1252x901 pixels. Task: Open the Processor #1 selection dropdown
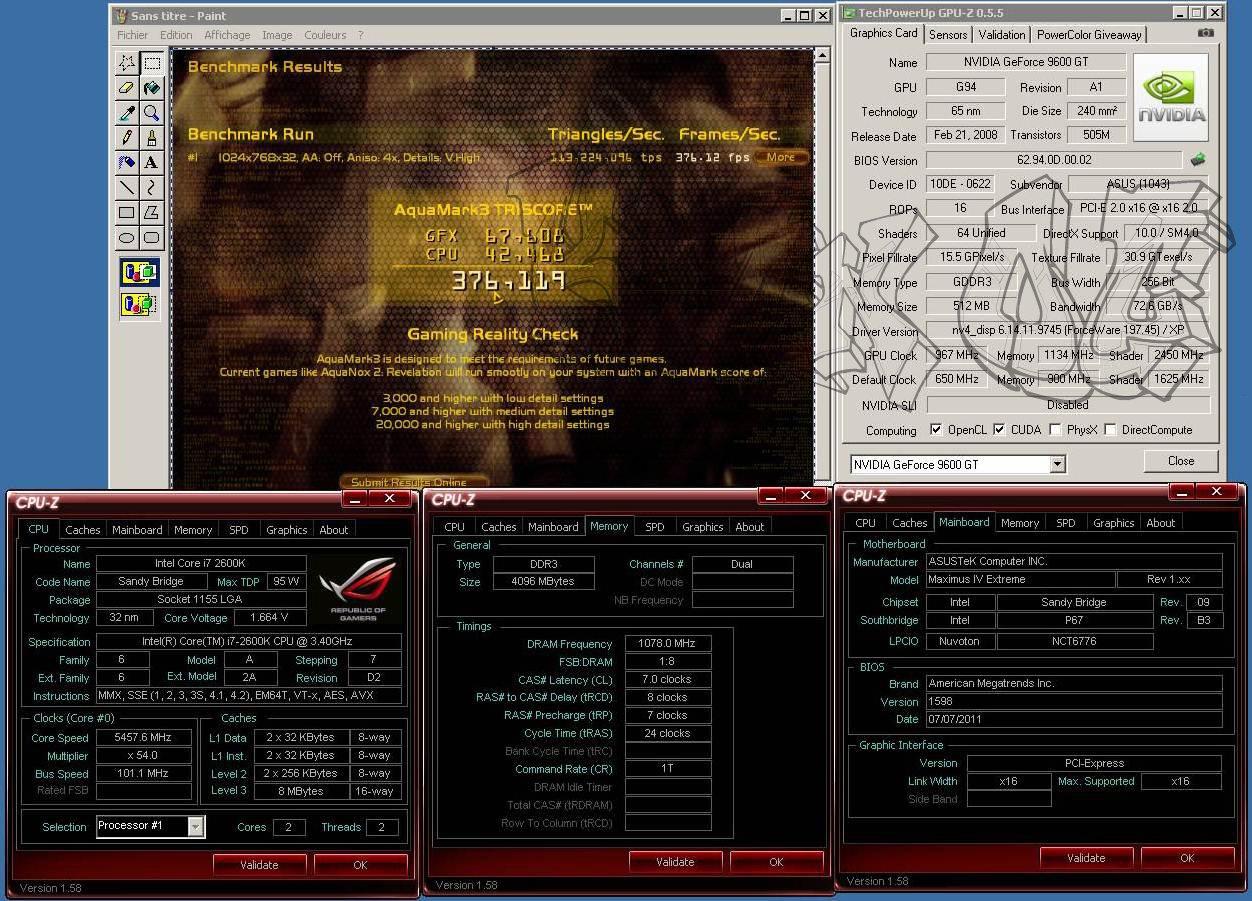[x=196, y=826]
